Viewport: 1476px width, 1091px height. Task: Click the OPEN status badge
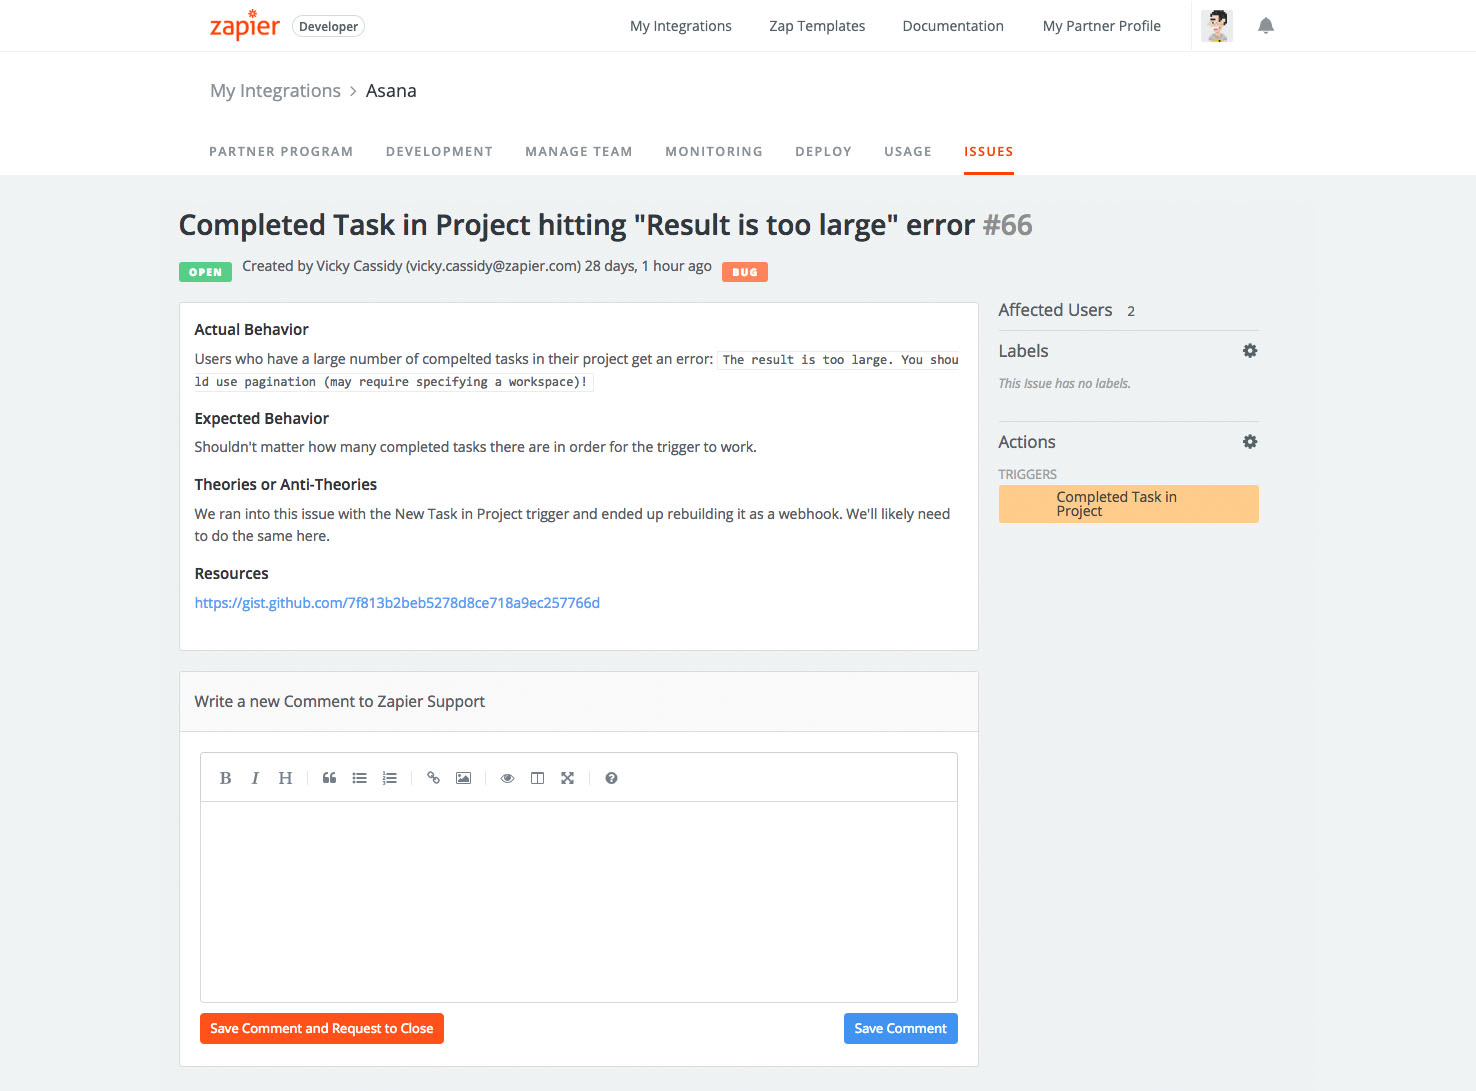pos(205,272)
